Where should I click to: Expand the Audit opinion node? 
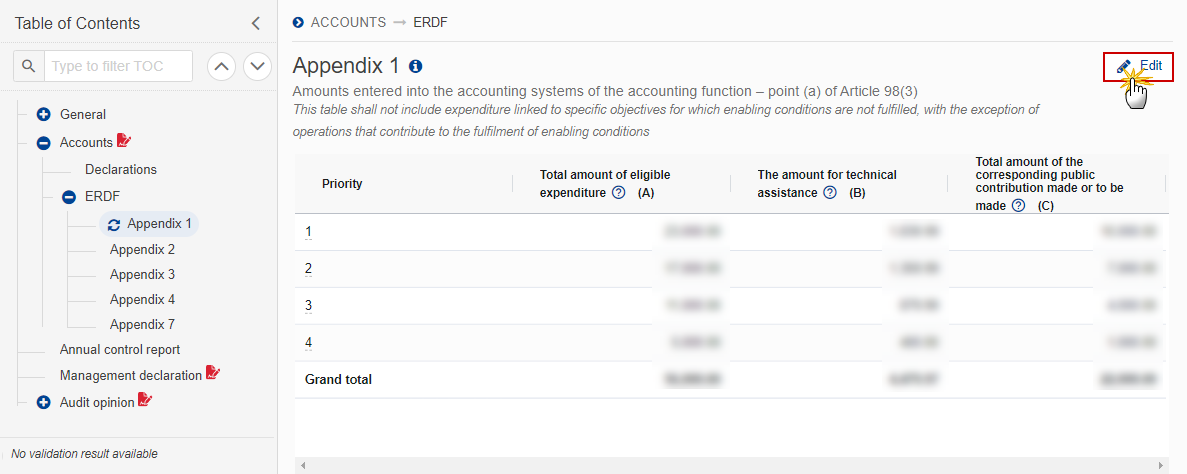pos(44,403)
